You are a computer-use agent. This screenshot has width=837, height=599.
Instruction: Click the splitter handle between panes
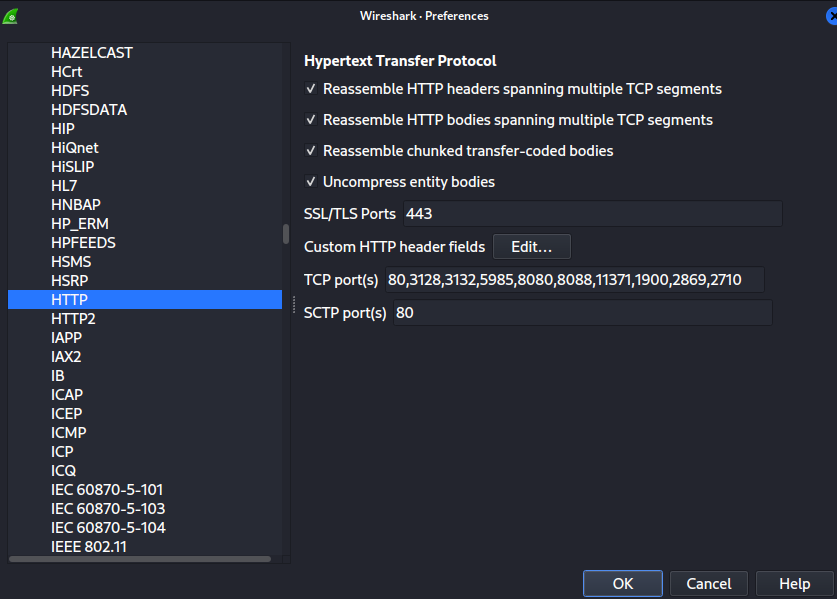tap(294, 303)
